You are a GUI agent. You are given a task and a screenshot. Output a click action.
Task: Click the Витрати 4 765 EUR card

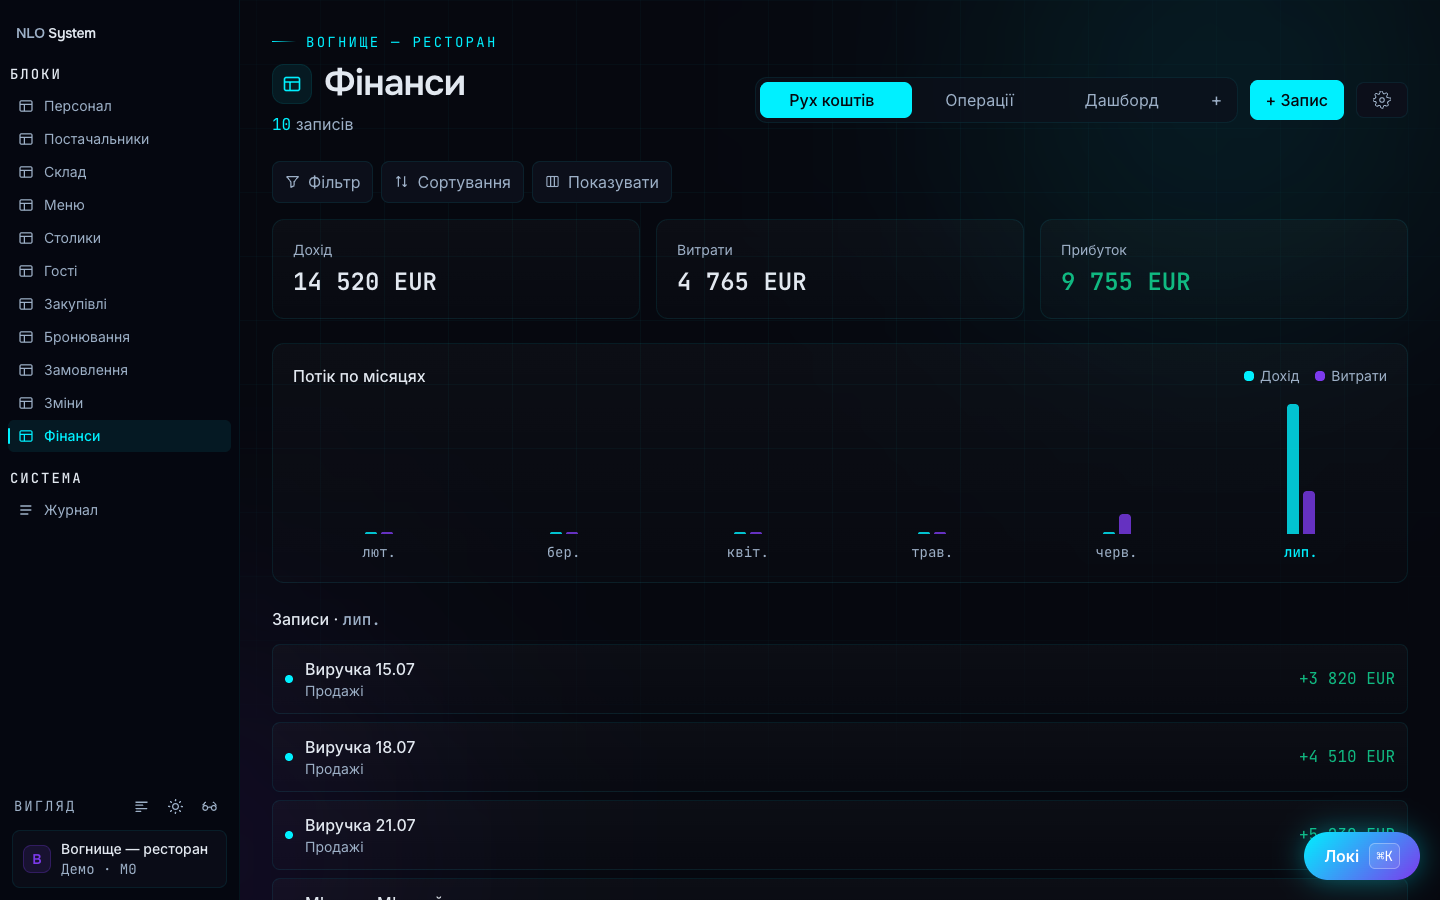coord(840,269)
